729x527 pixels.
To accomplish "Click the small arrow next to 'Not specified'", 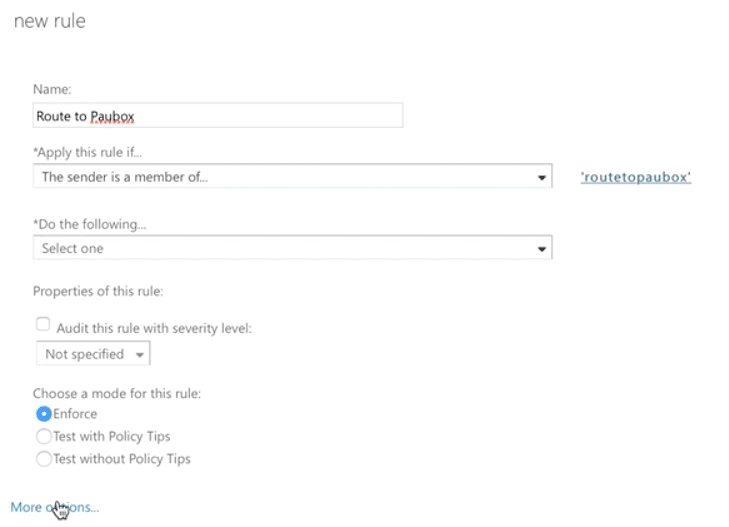I will pos(139,355).
